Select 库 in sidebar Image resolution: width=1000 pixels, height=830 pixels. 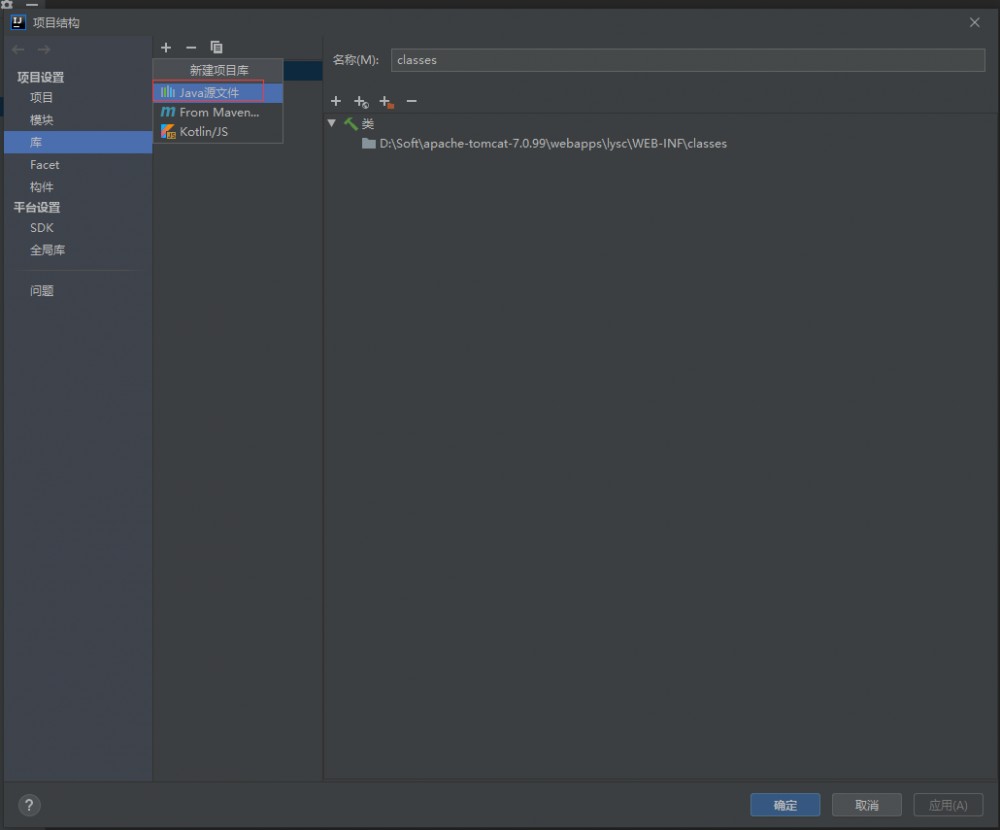click(x=78, y=142)
